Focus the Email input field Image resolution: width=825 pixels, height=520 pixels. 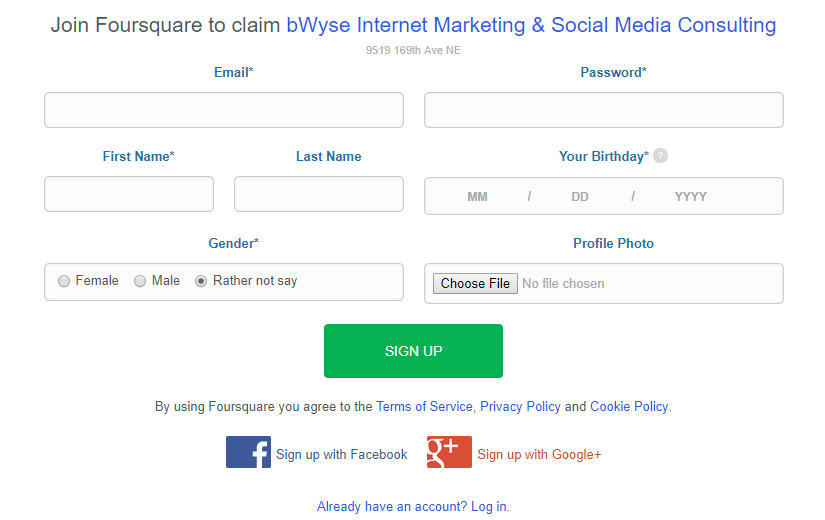pyautogui.click(x=224, y=110)
